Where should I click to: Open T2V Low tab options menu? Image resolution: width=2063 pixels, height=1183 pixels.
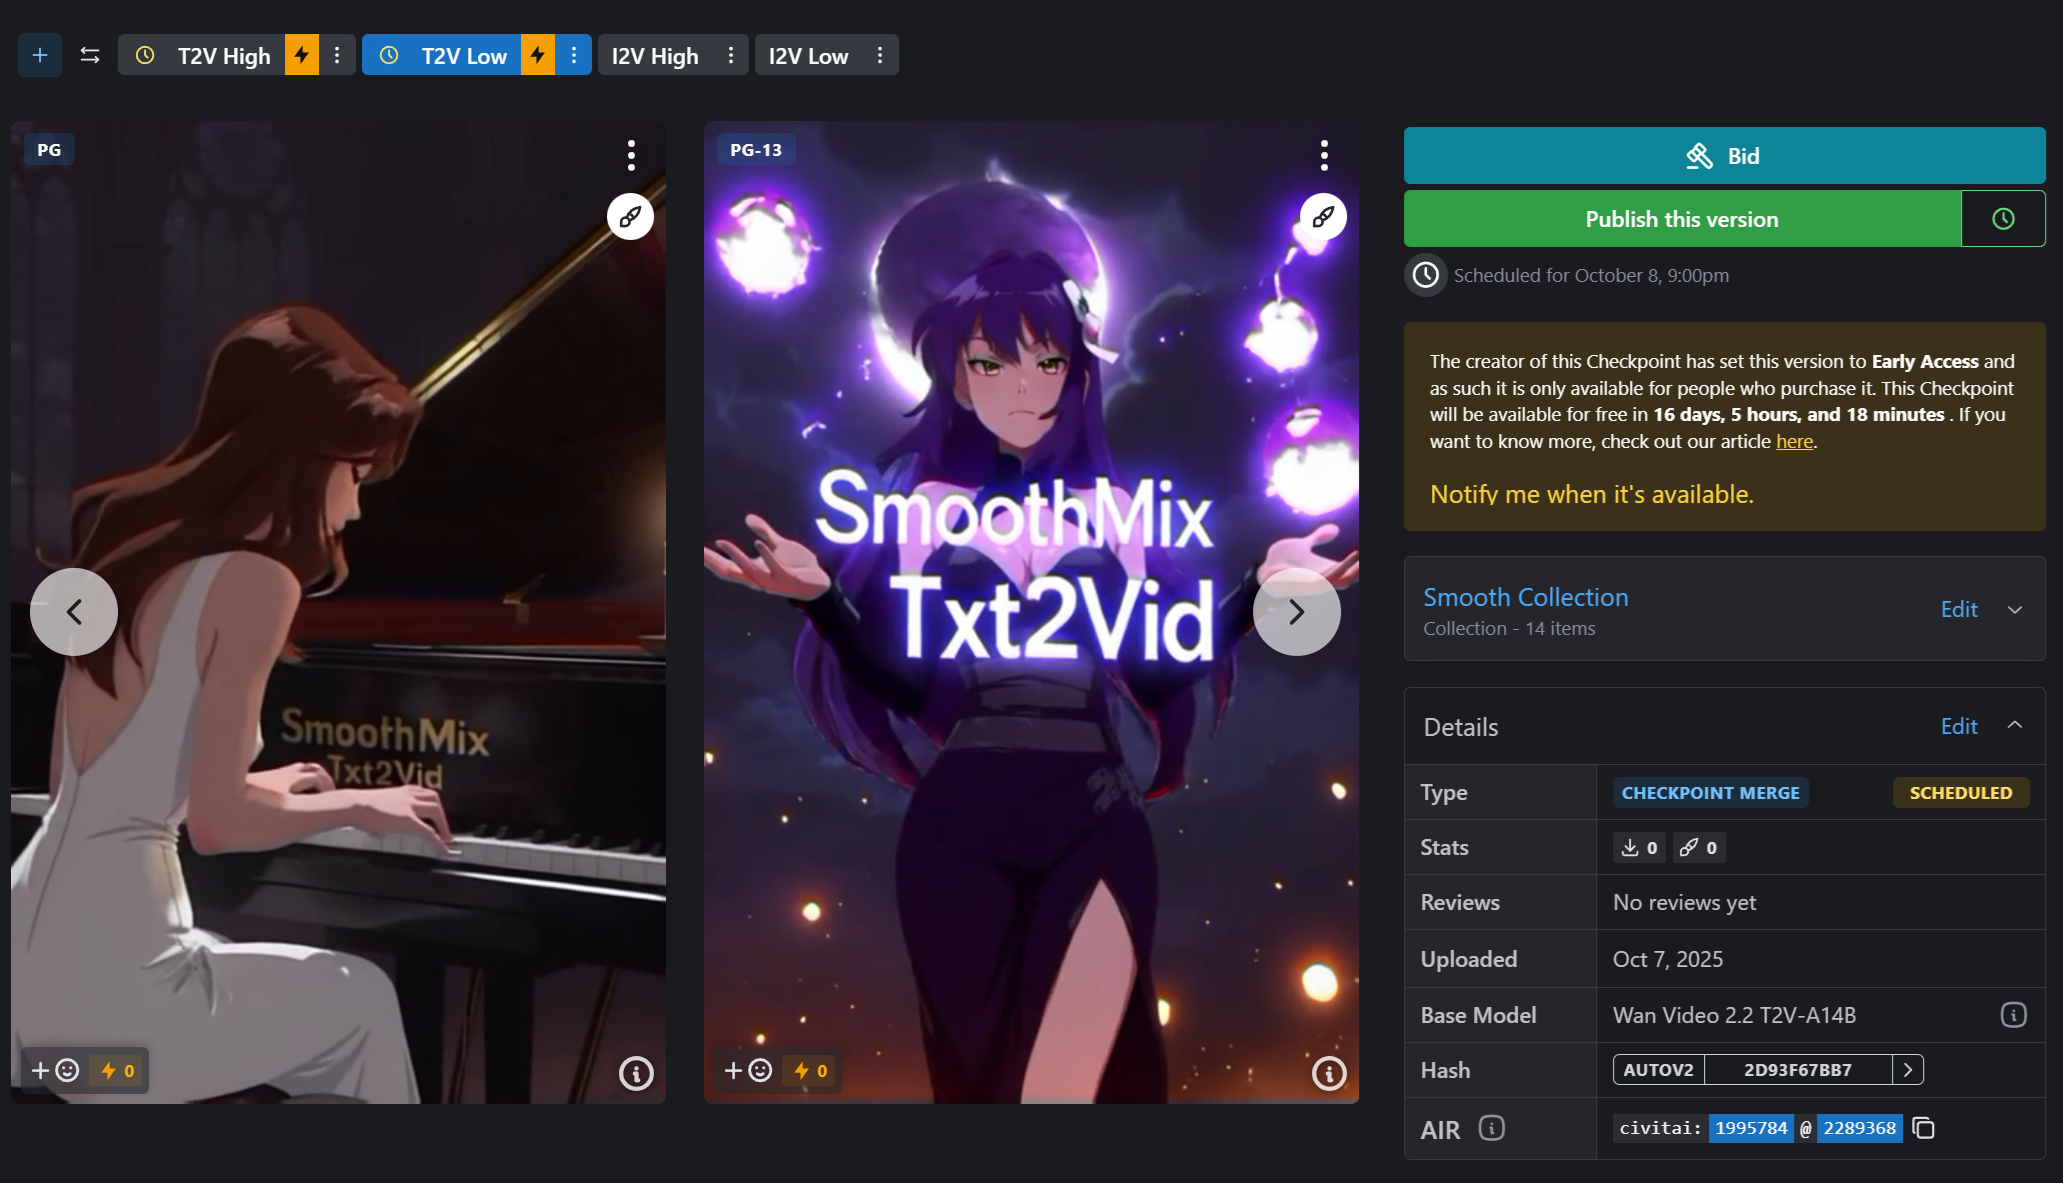pos(574,55)
